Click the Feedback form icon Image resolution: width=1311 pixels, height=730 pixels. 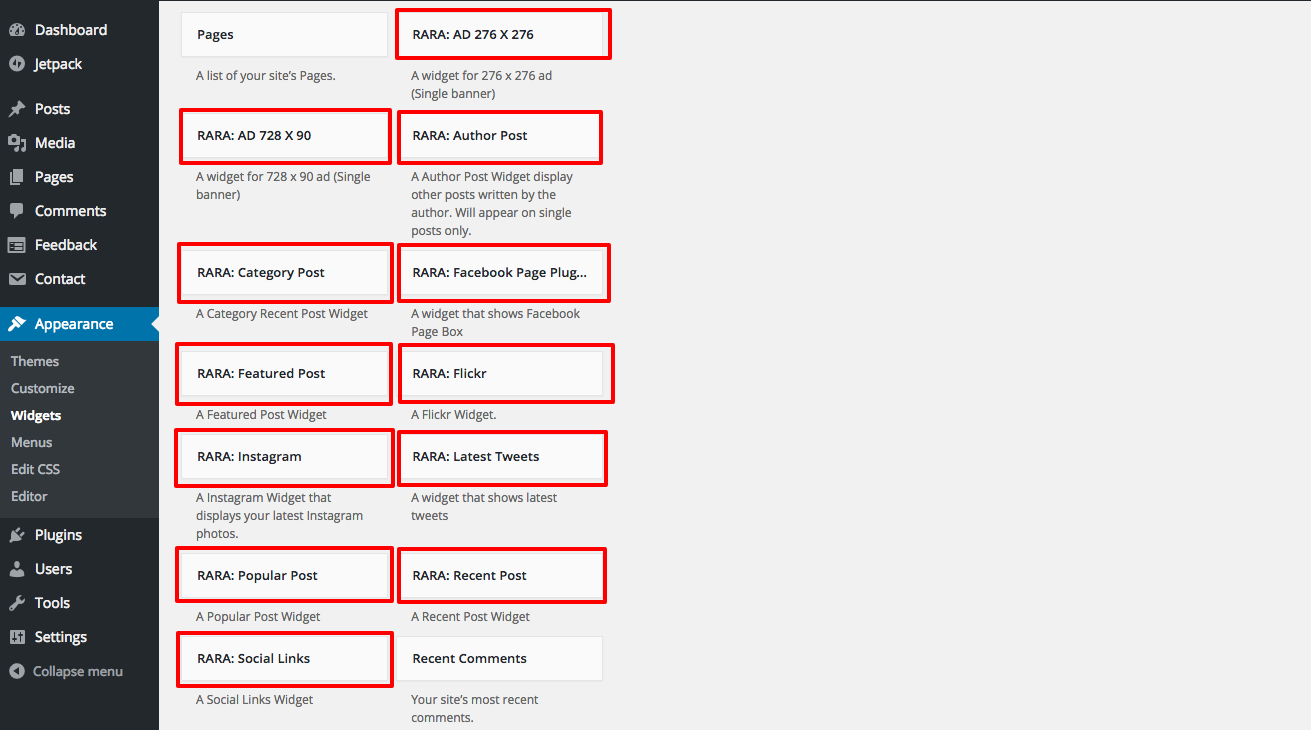[x=17, y=245]
